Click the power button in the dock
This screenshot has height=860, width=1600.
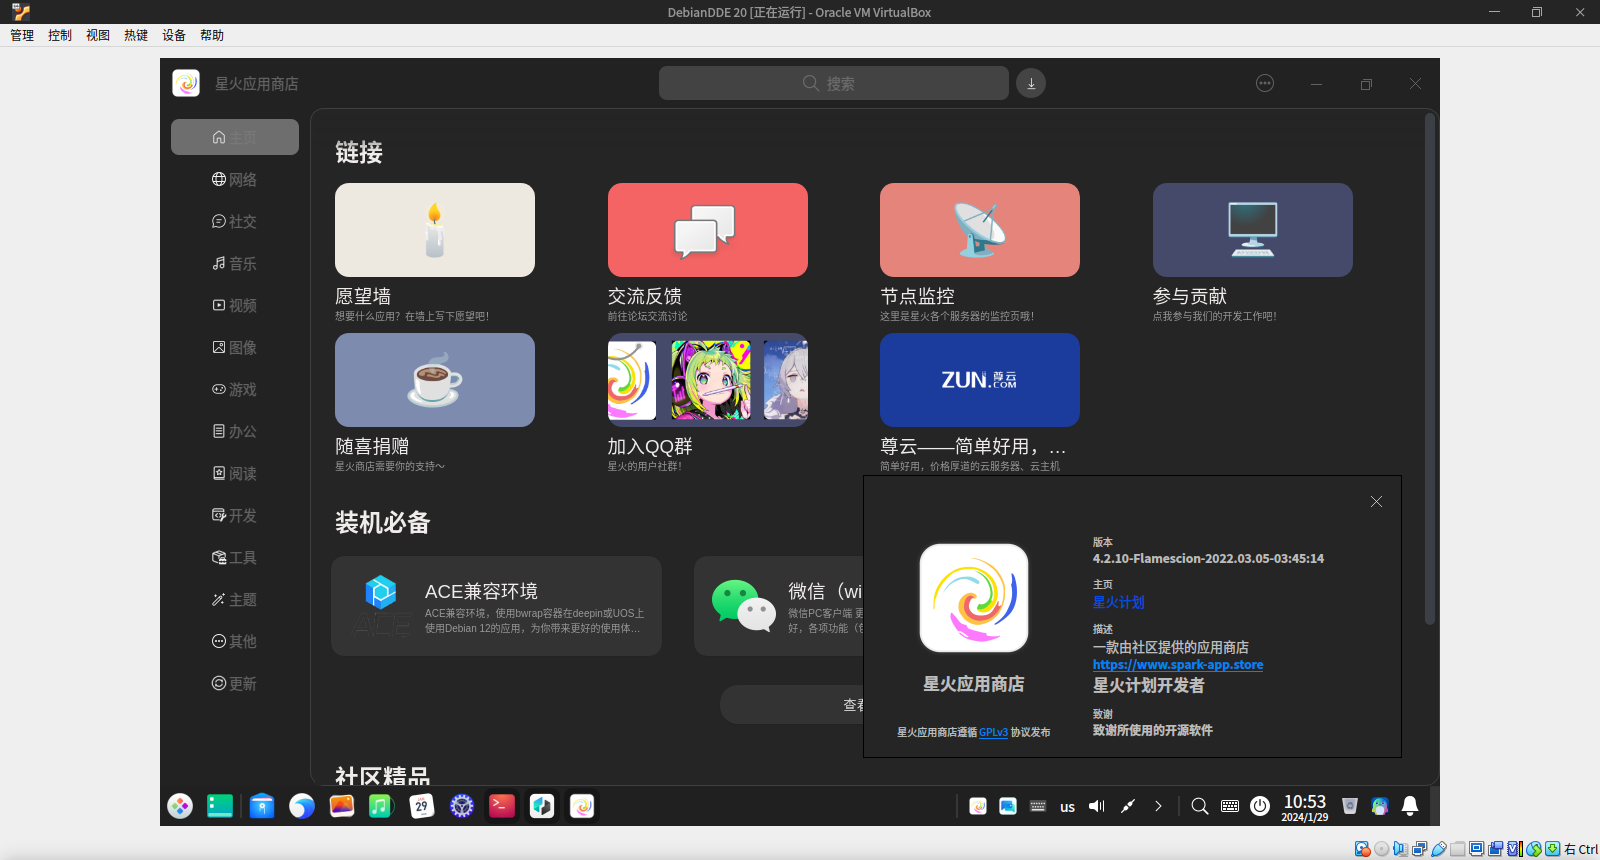tap(1260, 806)
